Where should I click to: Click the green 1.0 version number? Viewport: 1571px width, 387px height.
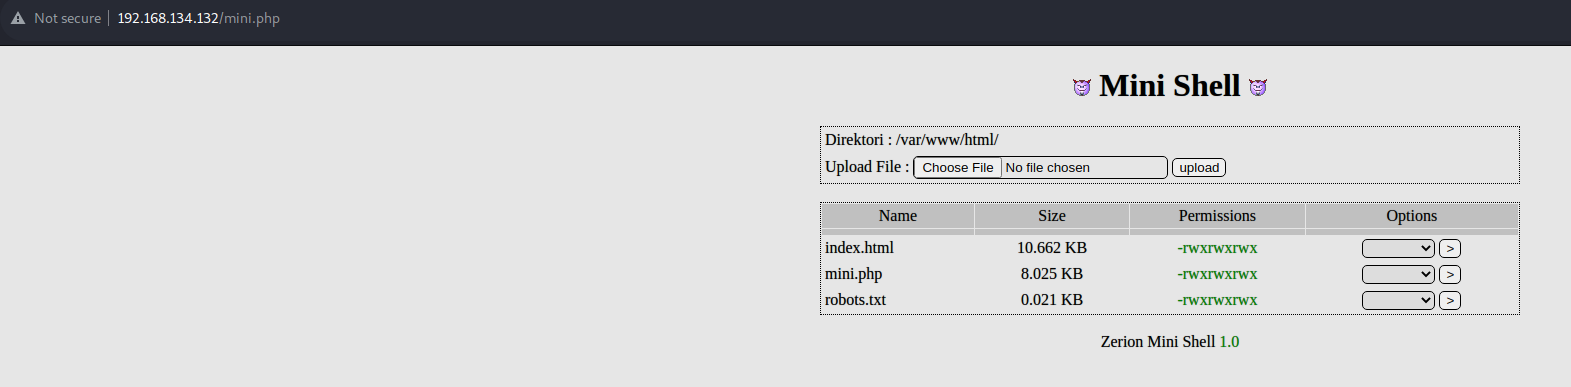1229,342
